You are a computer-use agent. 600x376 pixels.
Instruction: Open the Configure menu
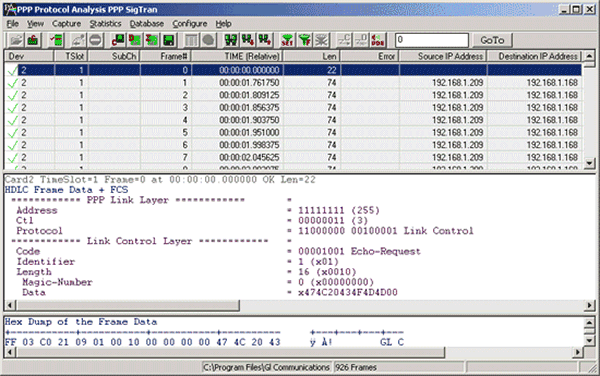coord(189,24)
